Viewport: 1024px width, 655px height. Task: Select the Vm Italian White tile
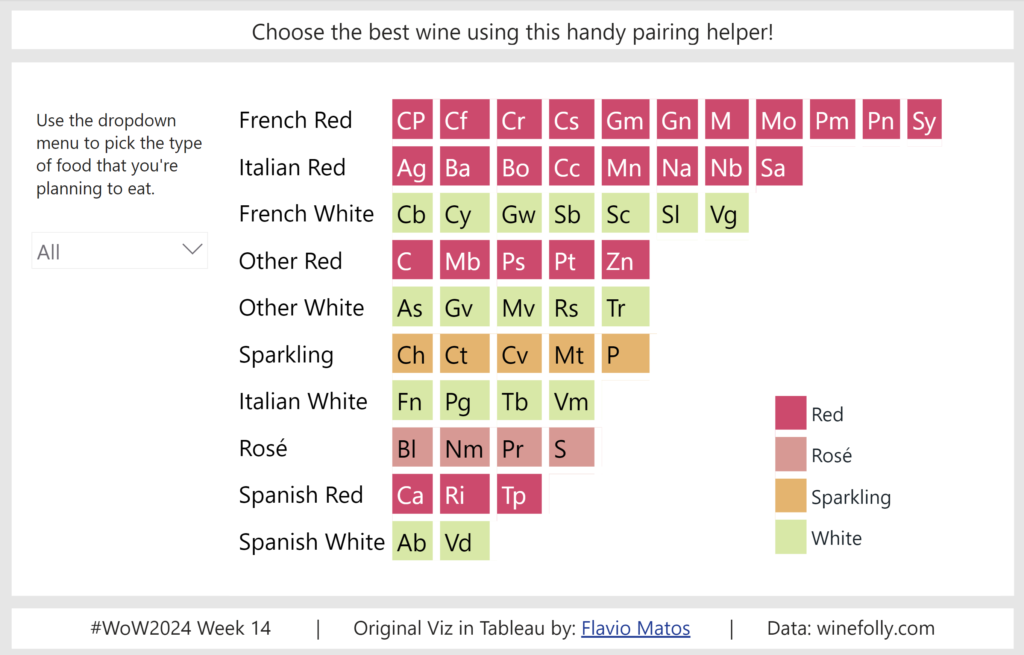click(571, 401)
